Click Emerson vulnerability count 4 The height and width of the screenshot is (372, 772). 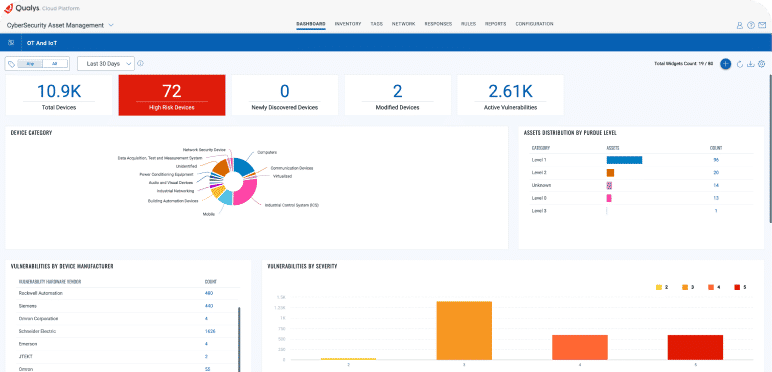(206, 344)
